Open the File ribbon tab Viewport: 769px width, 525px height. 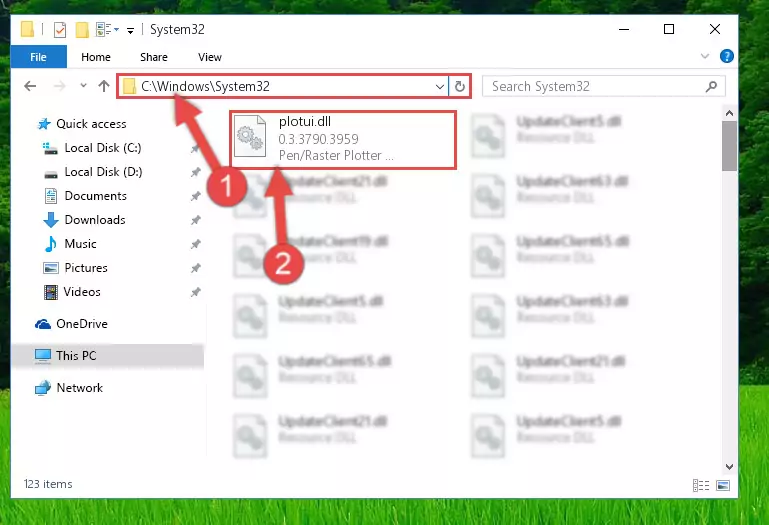coord(38,57)
